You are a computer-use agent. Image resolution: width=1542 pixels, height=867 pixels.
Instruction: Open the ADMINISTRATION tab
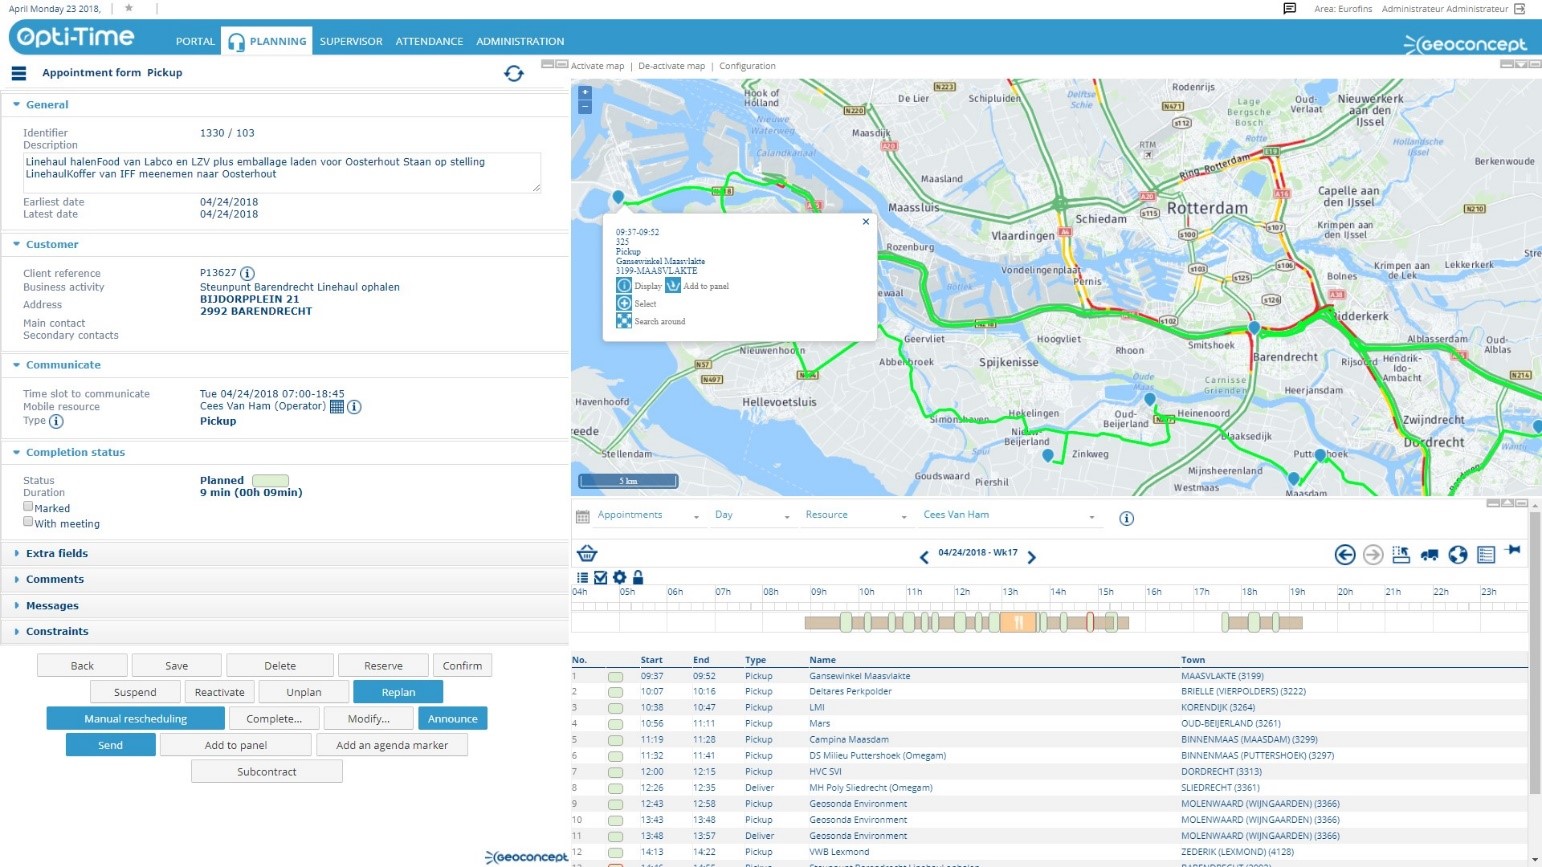(520, 41)
